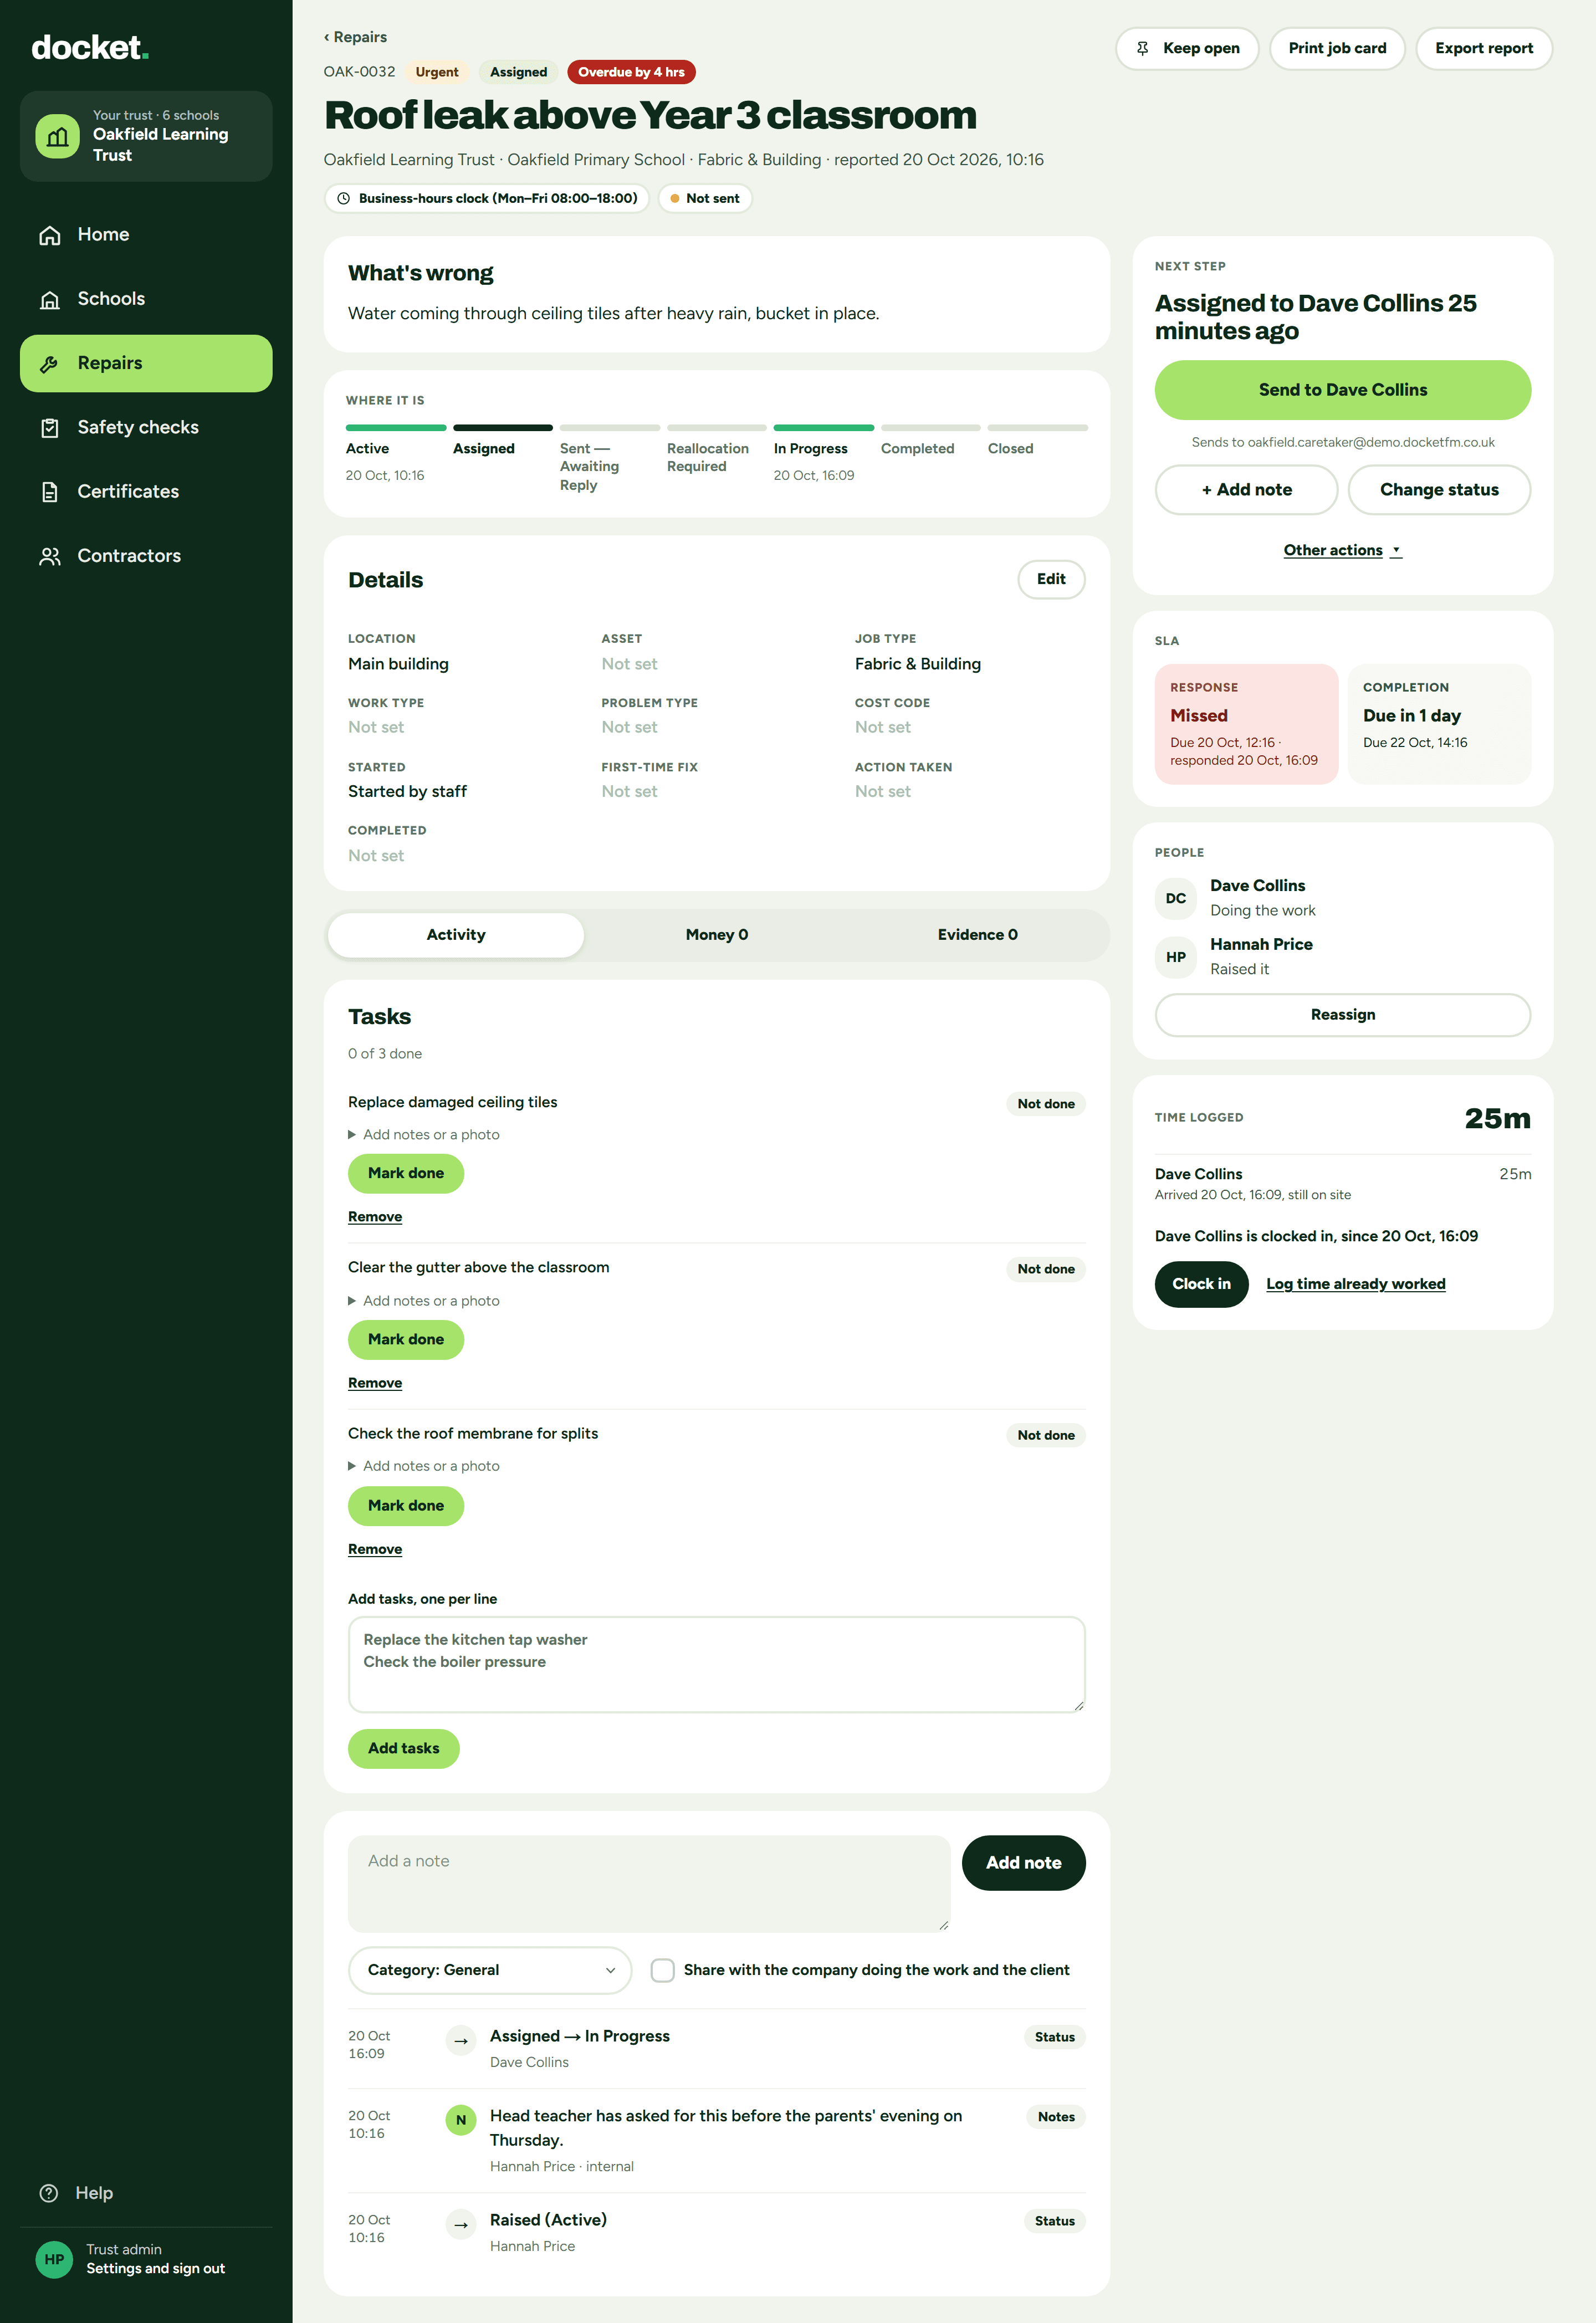Switch to the Money tab

click(717, 935)
